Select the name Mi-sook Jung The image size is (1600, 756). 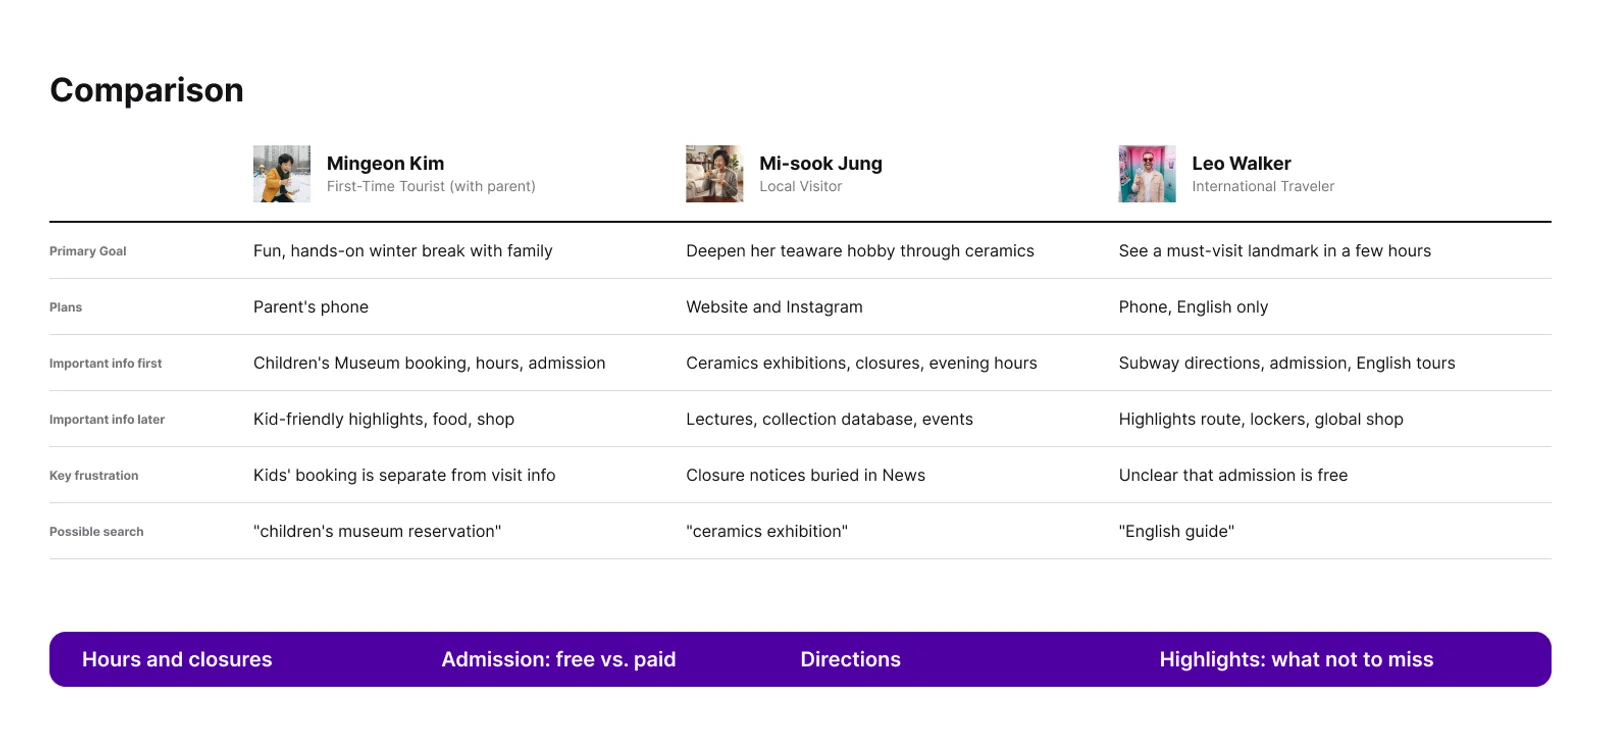coord(821,163)
